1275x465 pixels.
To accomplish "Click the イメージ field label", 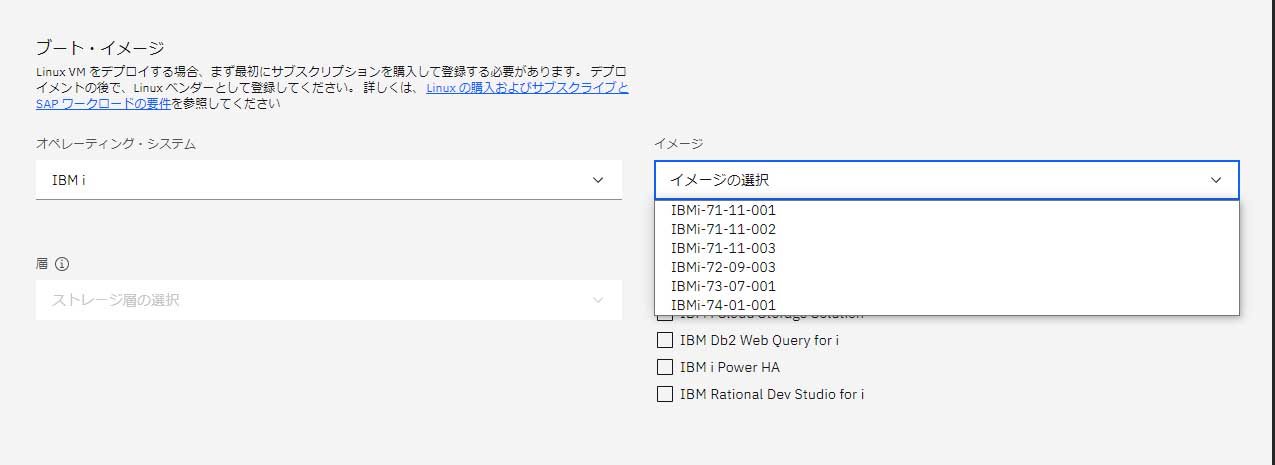I will [x=678, y=144].
